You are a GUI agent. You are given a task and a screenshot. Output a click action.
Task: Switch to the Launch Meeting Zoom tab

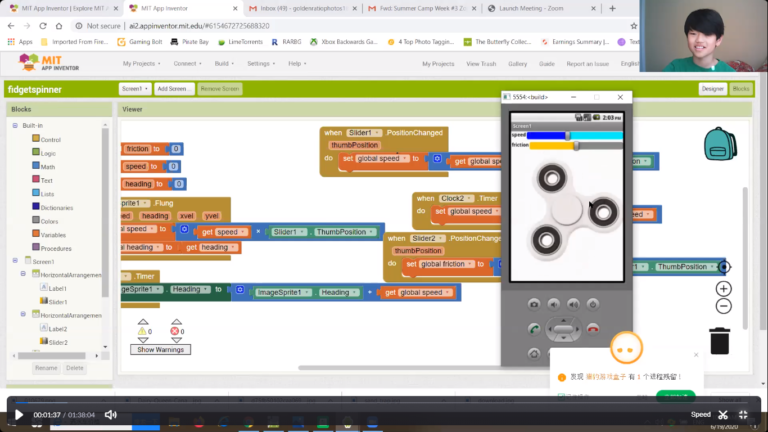pyautogui.click(x=541, y=8)
